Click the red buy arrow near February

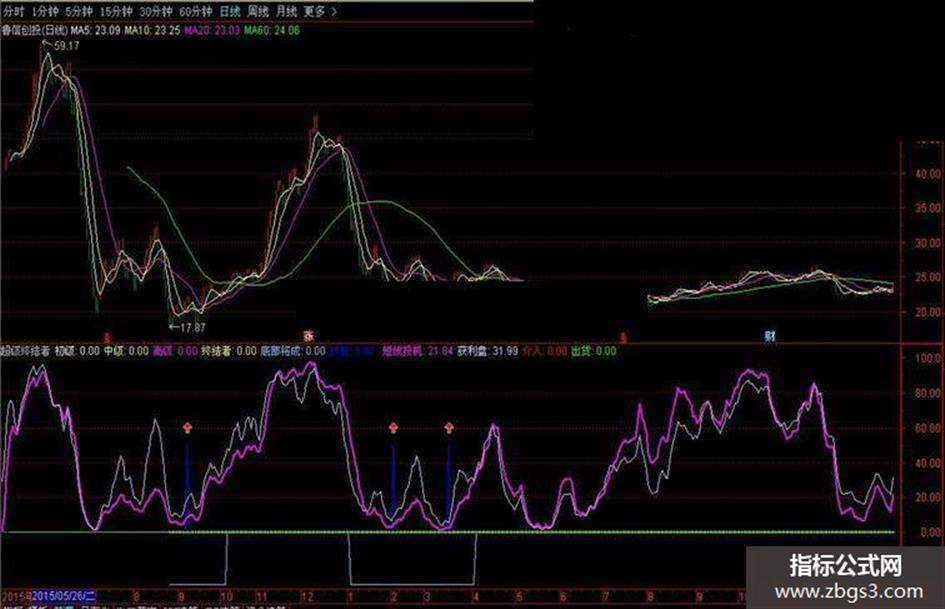point(394,428)
